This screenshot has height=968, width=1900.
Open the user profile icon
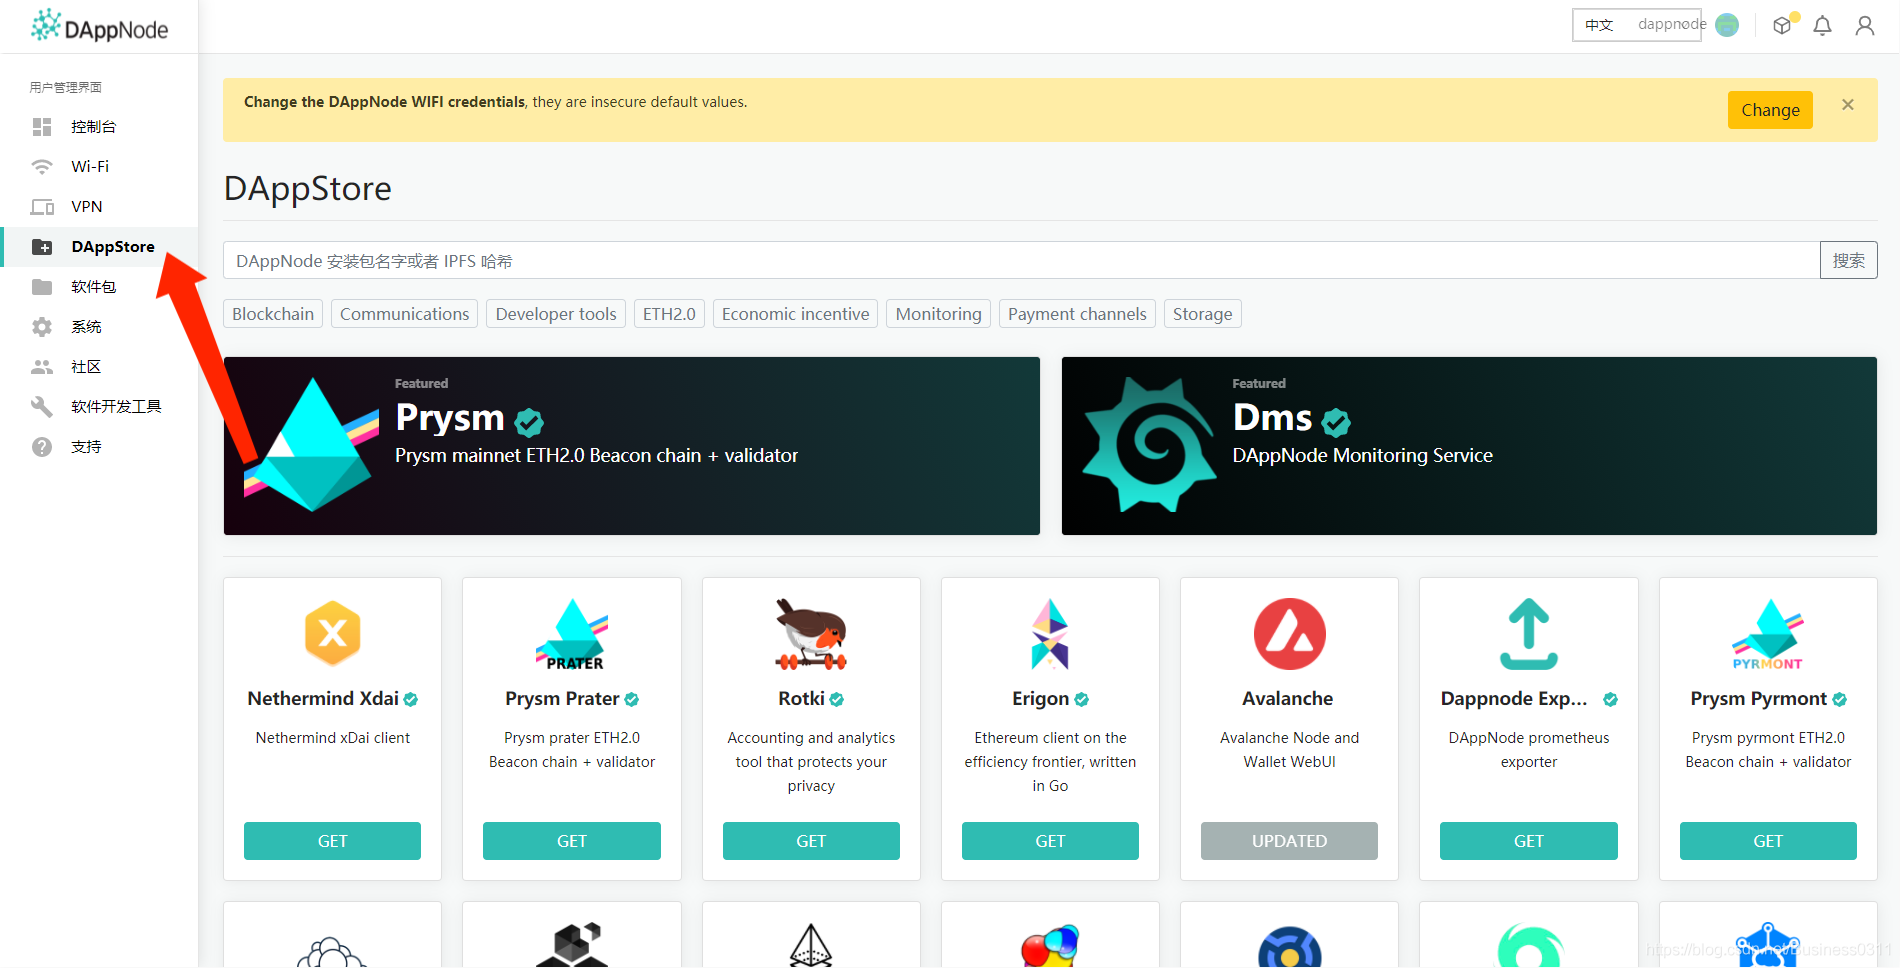(x=1865, y=26)
